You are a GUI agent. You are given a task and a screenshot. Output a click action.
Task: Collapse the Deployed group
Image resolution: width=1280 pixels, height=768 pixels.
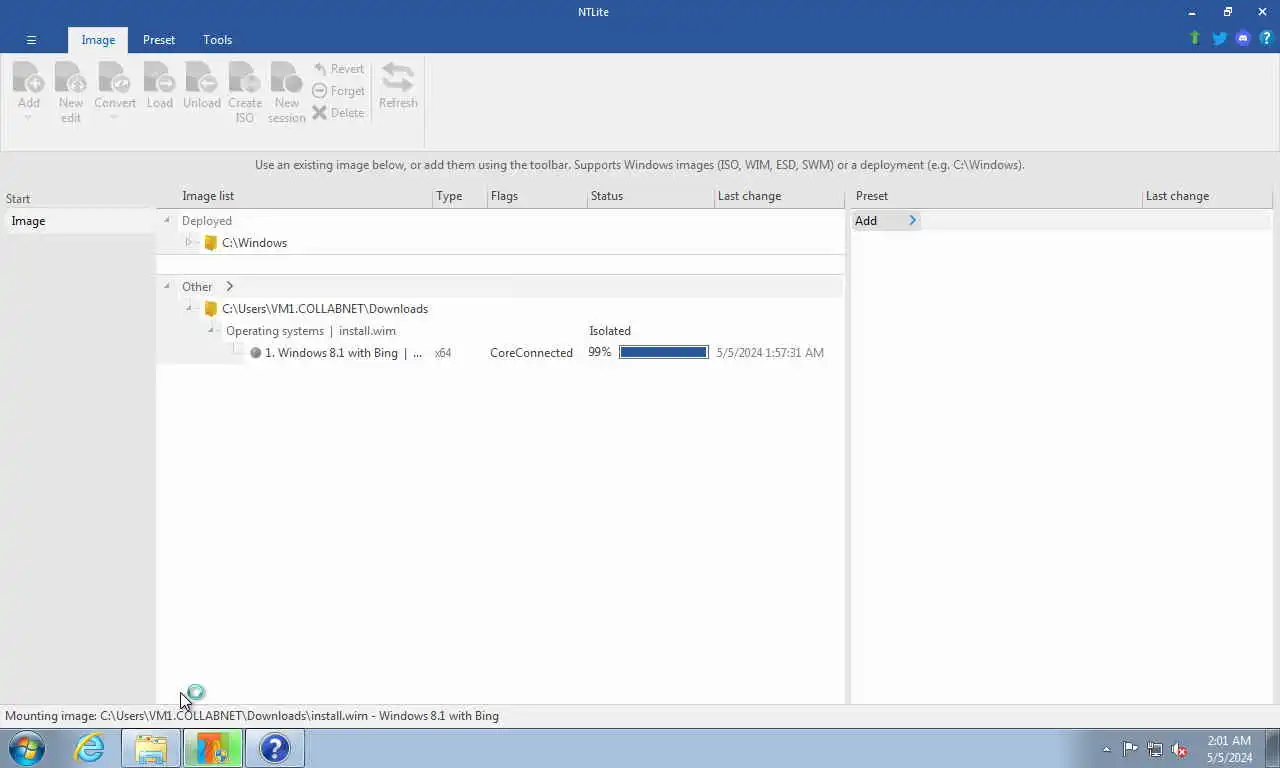pos(167,221)
